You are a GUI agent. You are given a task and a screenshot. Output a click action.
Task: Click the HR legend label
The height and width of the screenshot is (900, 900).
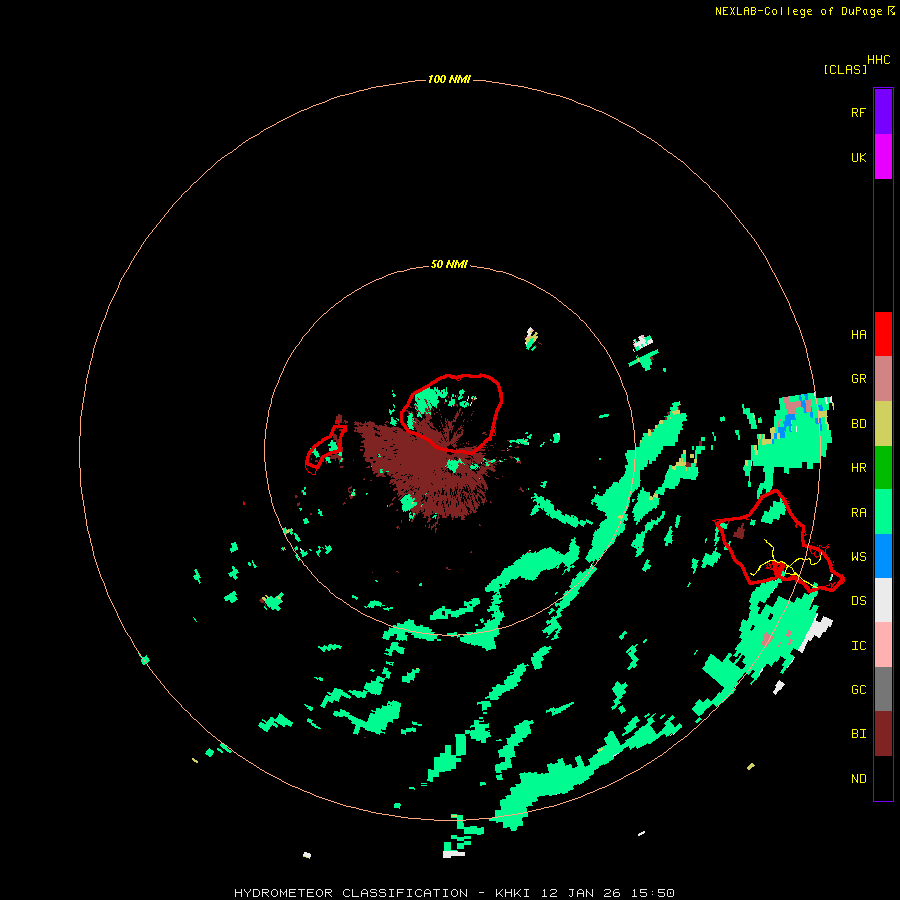click(x=858, y=467)
